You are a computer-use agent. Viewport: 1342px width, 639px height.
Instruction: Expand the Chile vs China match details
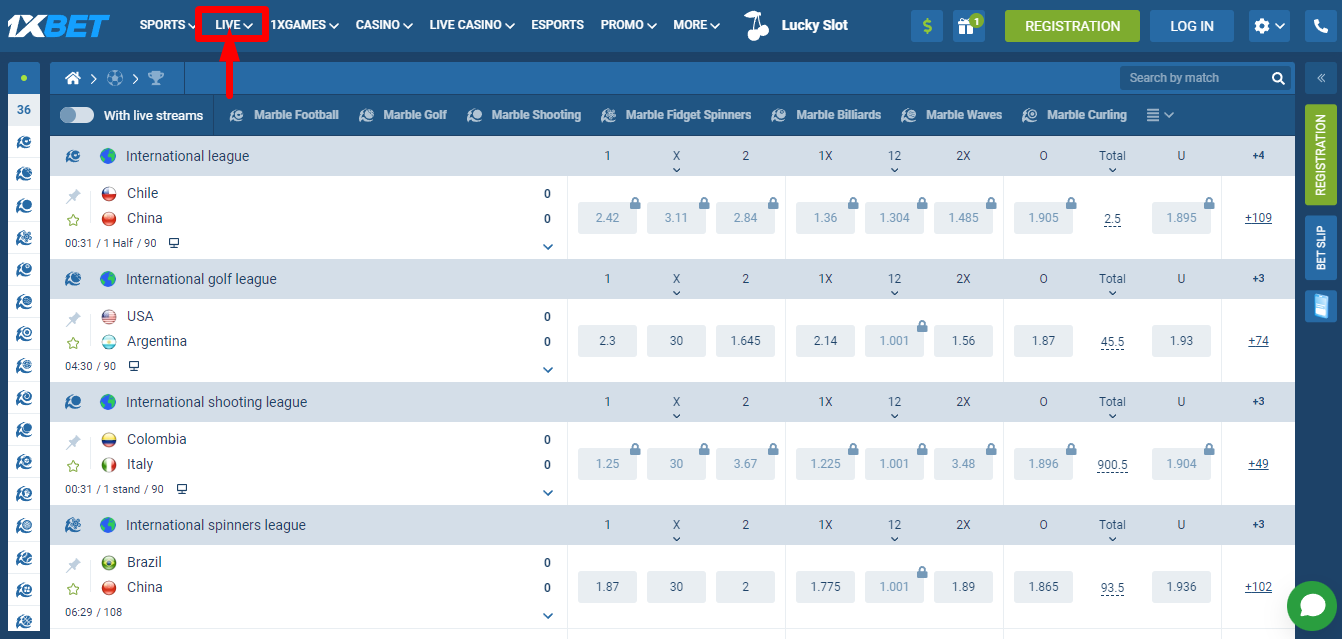[548, 247]
